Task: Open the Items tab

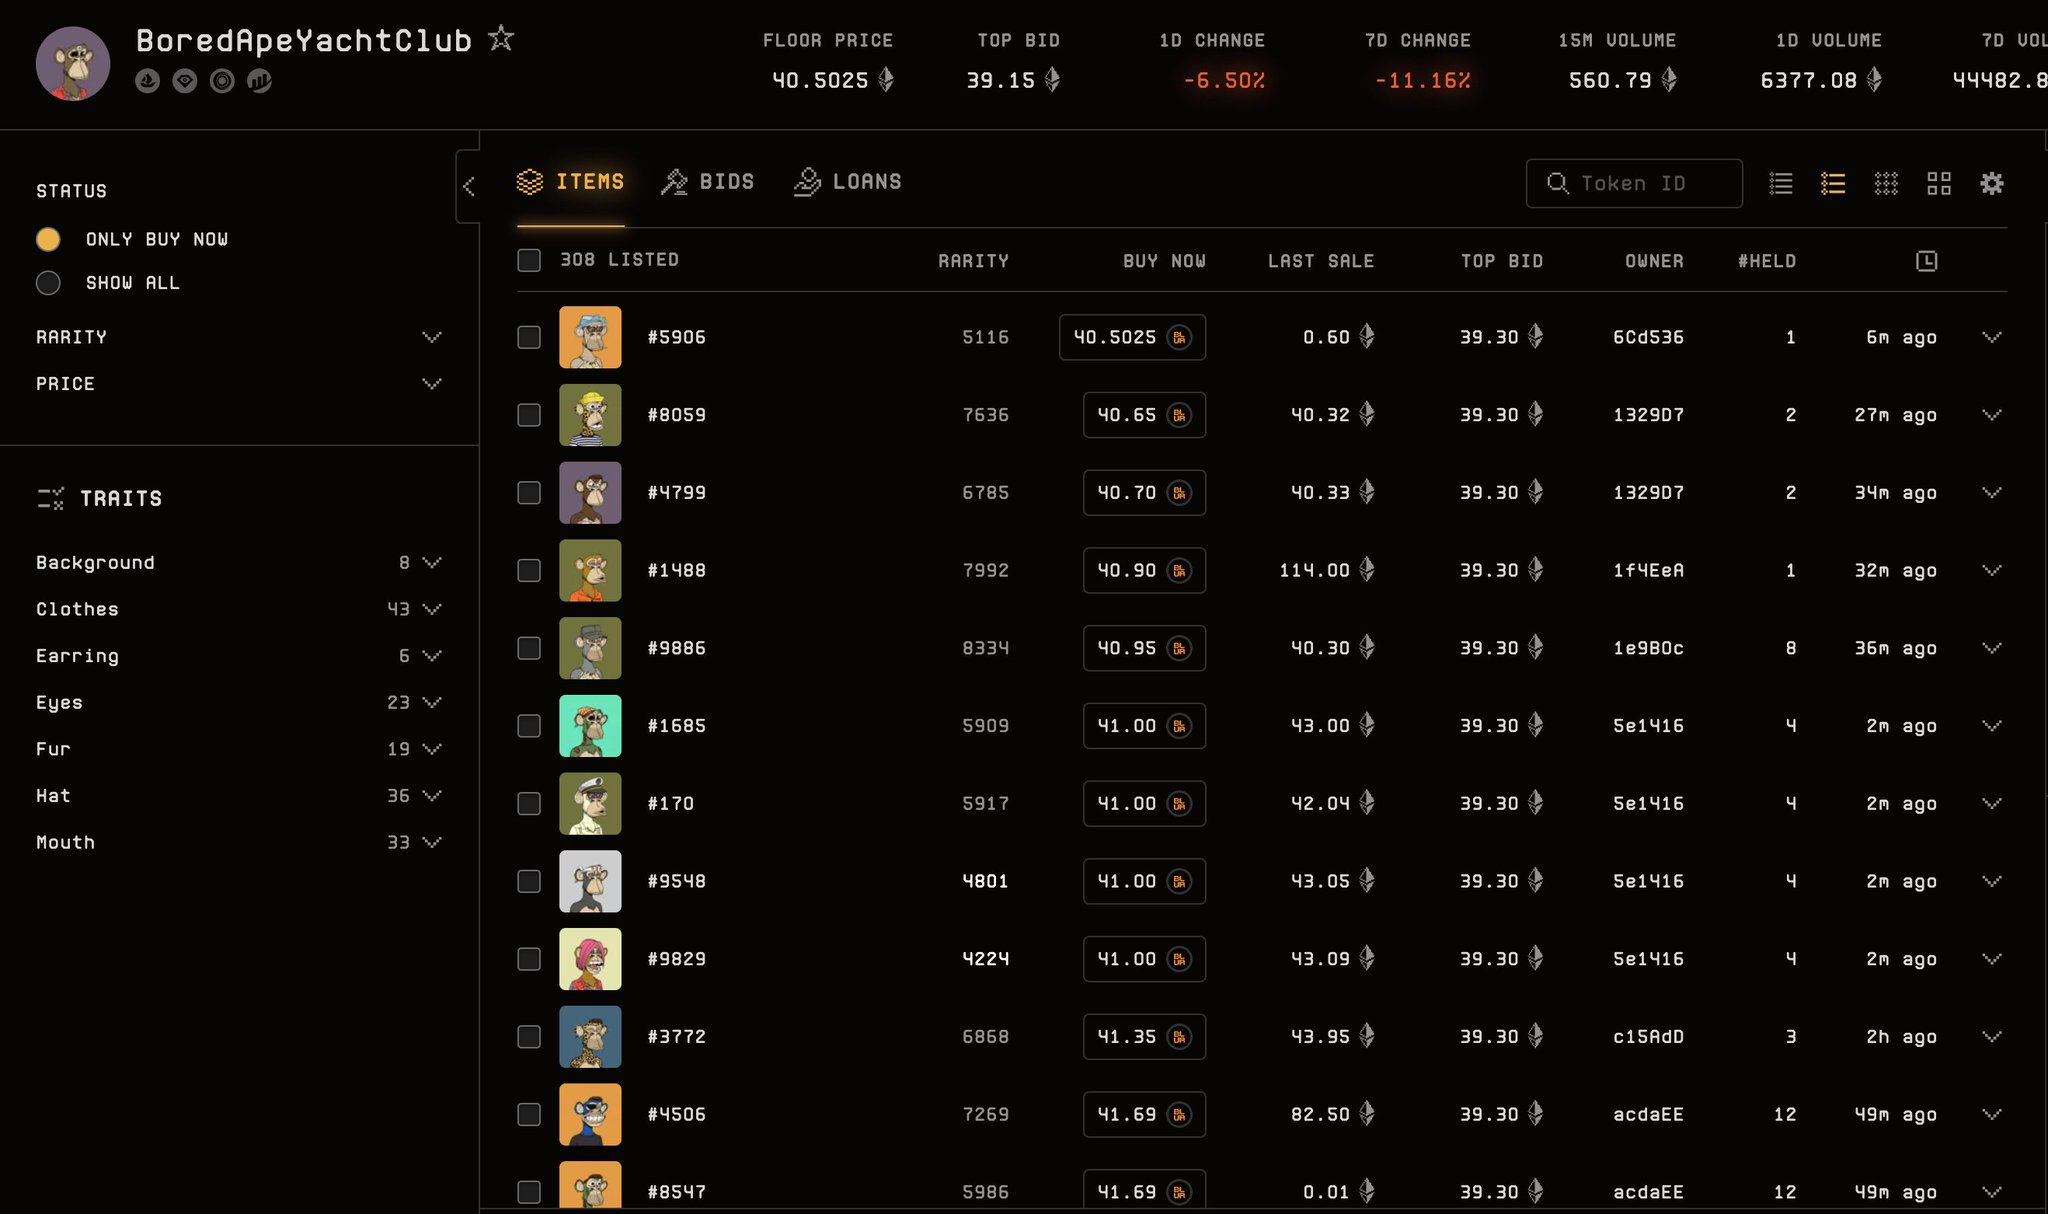Action: [x=571, y=182]
